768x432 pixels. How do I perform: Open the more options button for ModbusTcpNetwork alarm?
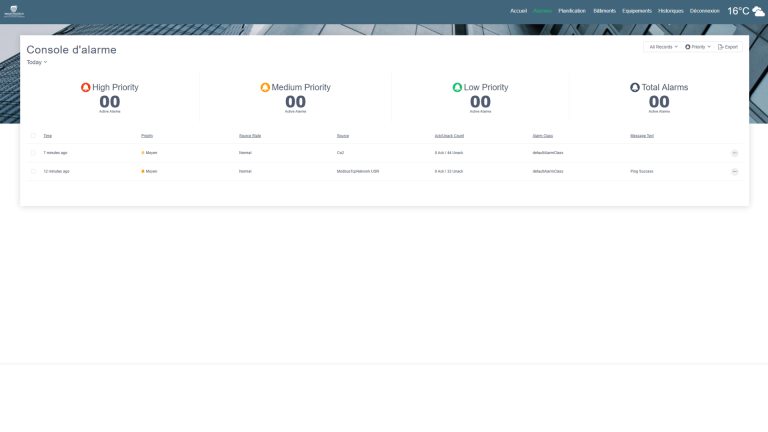point(735,171)
